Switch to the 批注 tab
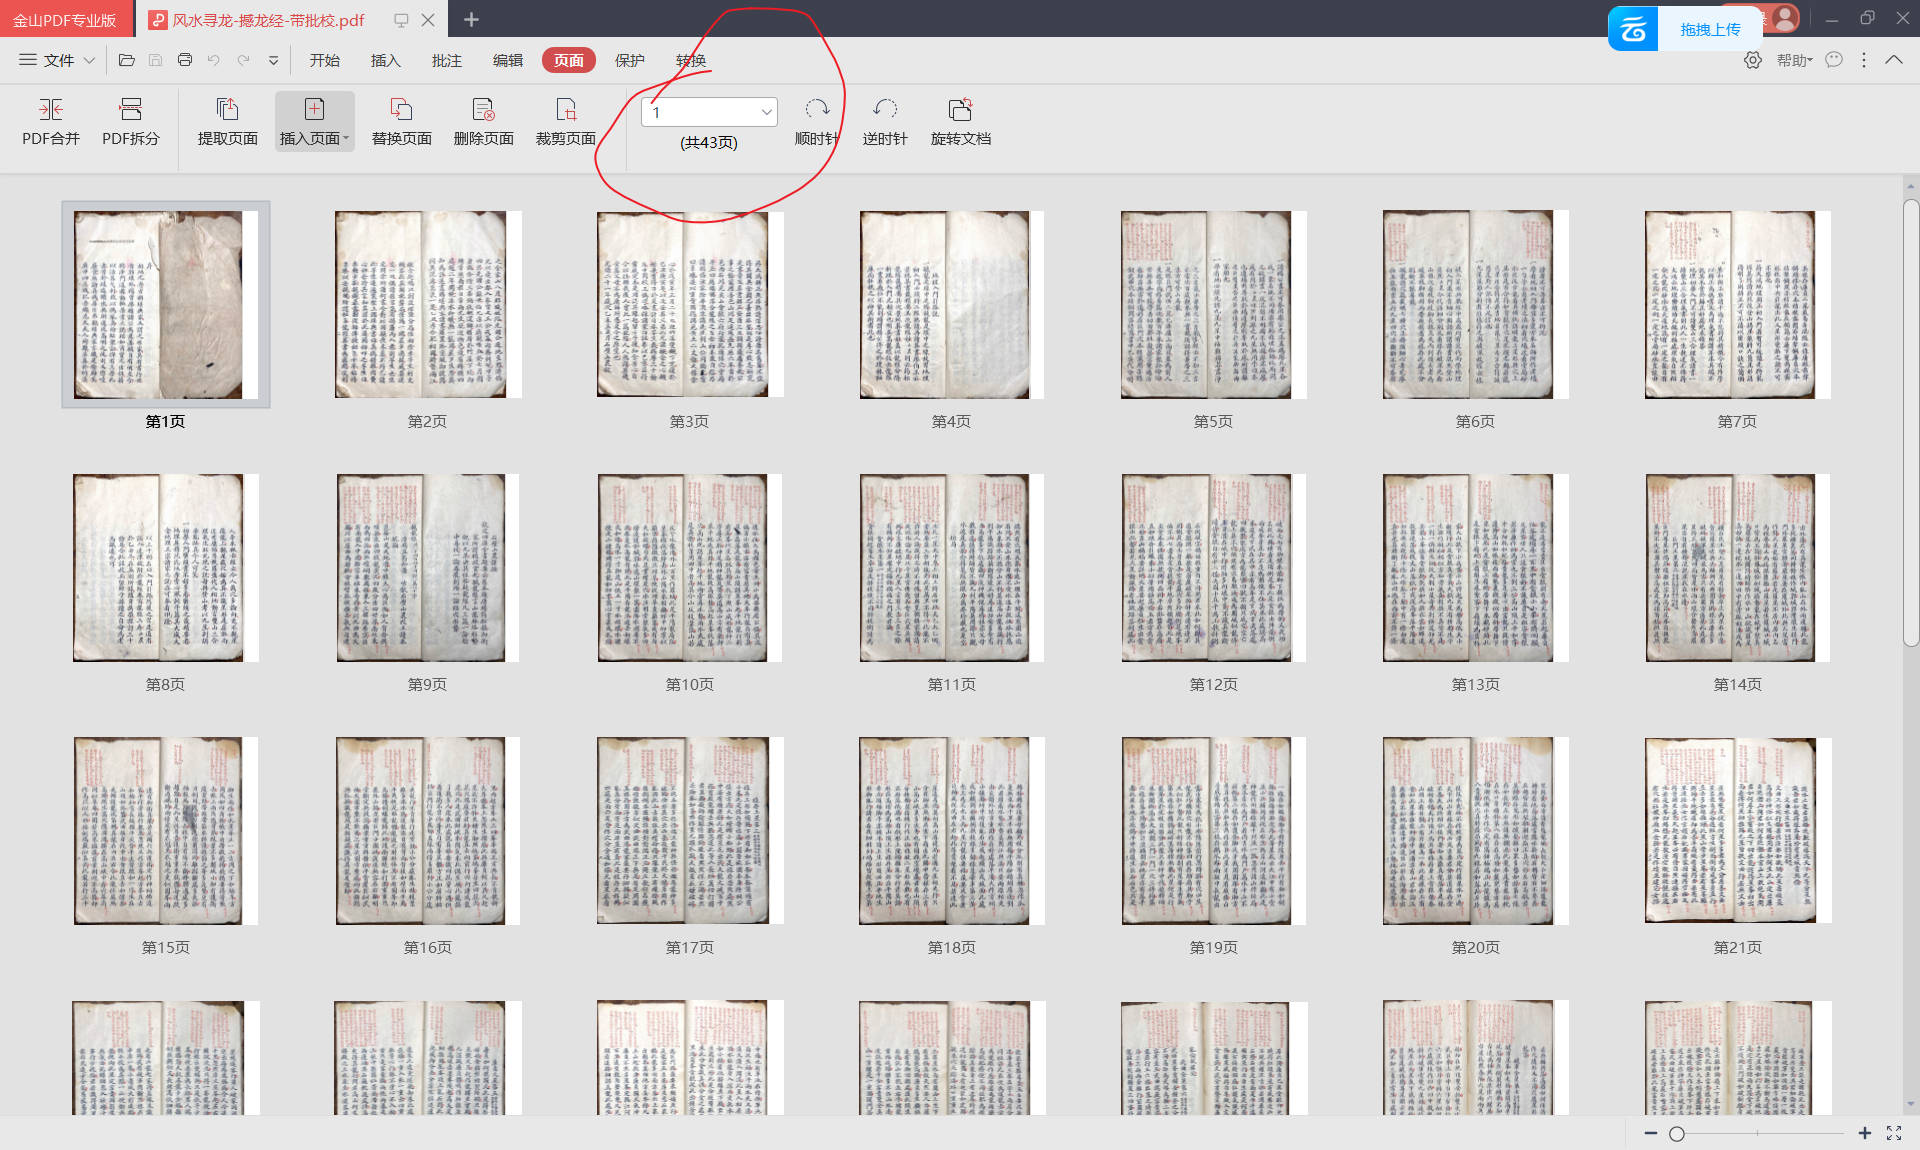 tap(446, 60)
